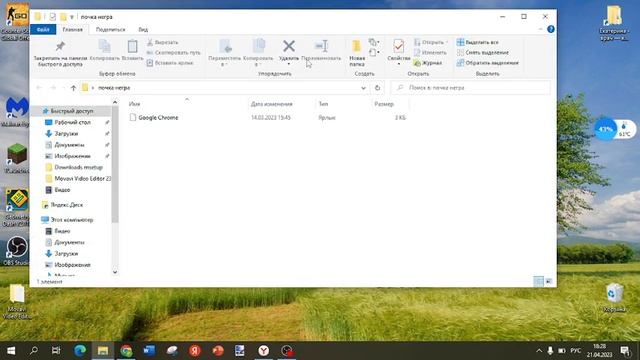The image size is (640, 360).
Task: Choose Скопировать путь (Copy path) command
Action: [173, 53]
